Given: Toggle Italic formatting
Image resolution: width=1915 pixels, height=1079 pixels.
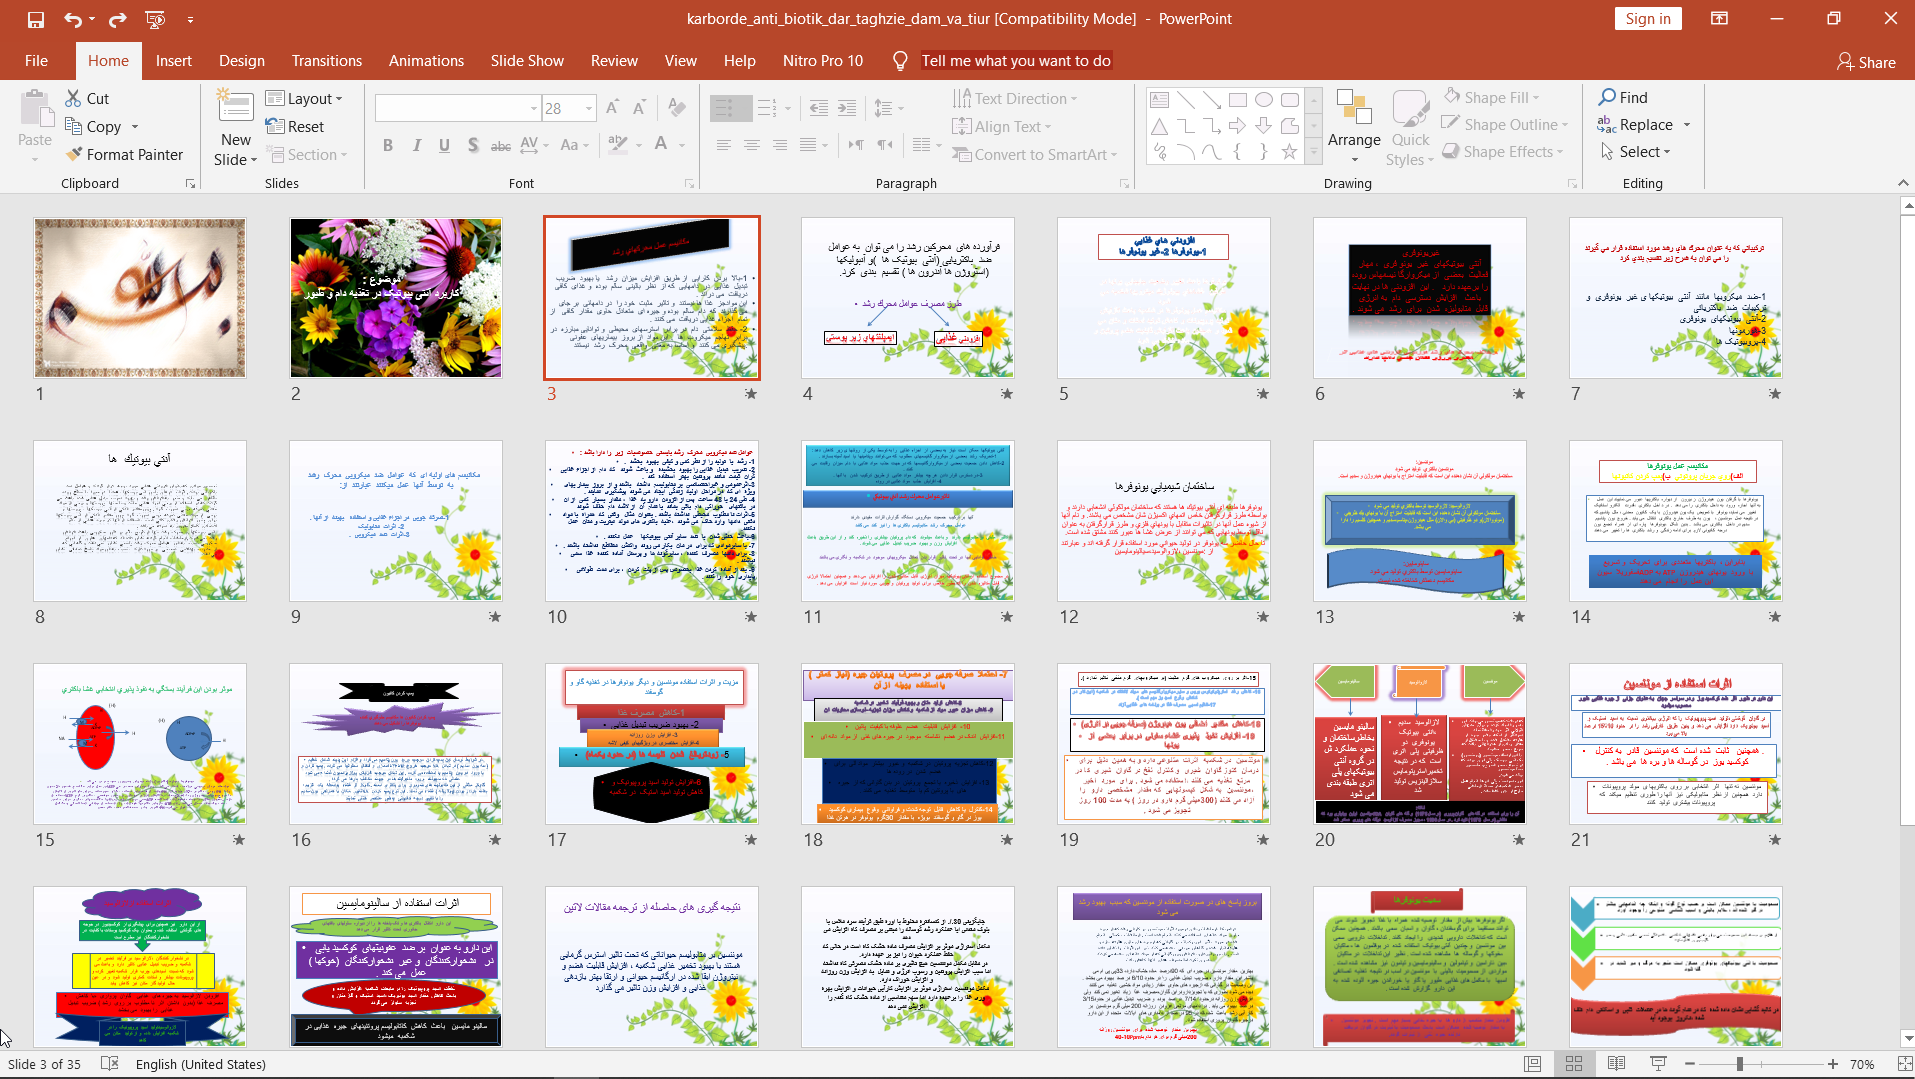Looking at the screenshot, I should [417, 146].
